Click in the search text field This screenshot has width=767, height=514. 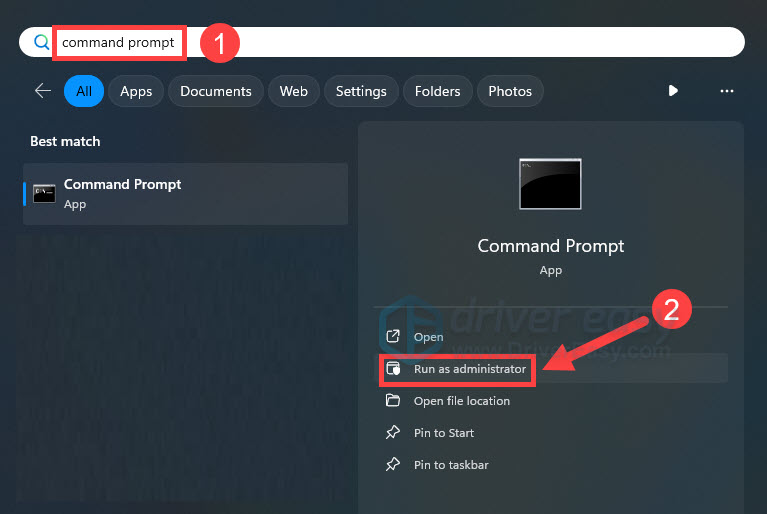[450, 42]
